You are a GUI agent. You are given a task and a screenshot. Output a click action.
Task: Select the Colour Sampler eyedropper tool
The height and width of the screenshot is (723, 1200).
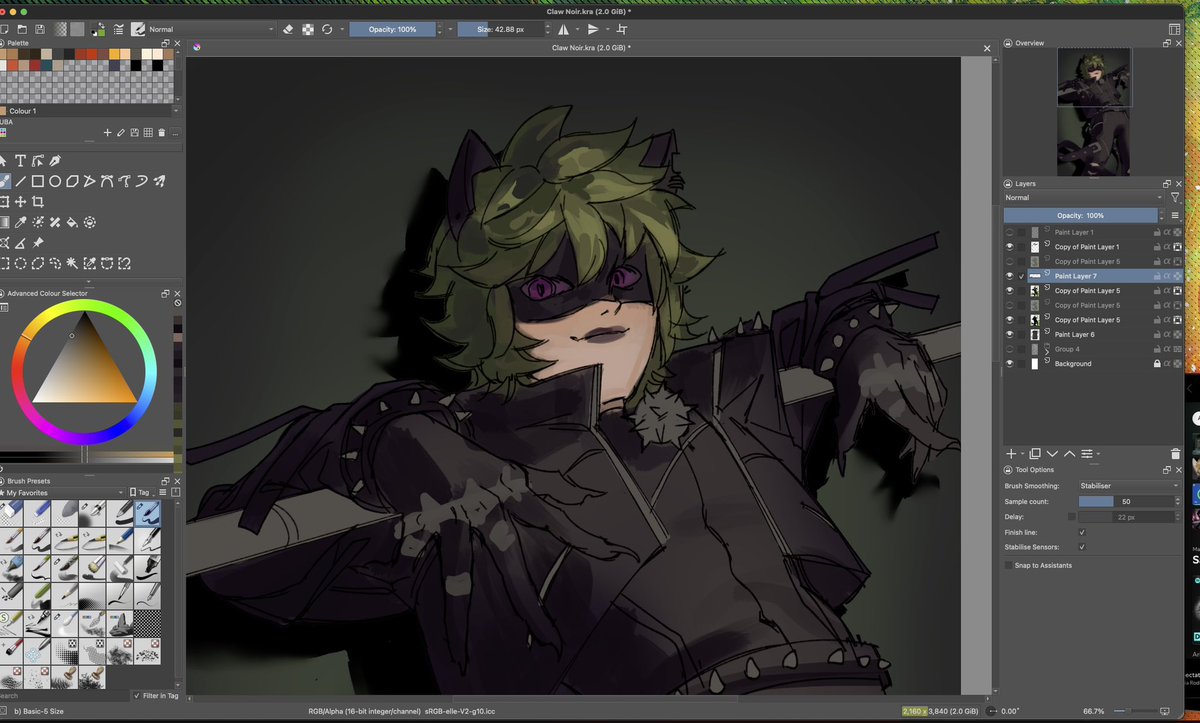(20, 222)
